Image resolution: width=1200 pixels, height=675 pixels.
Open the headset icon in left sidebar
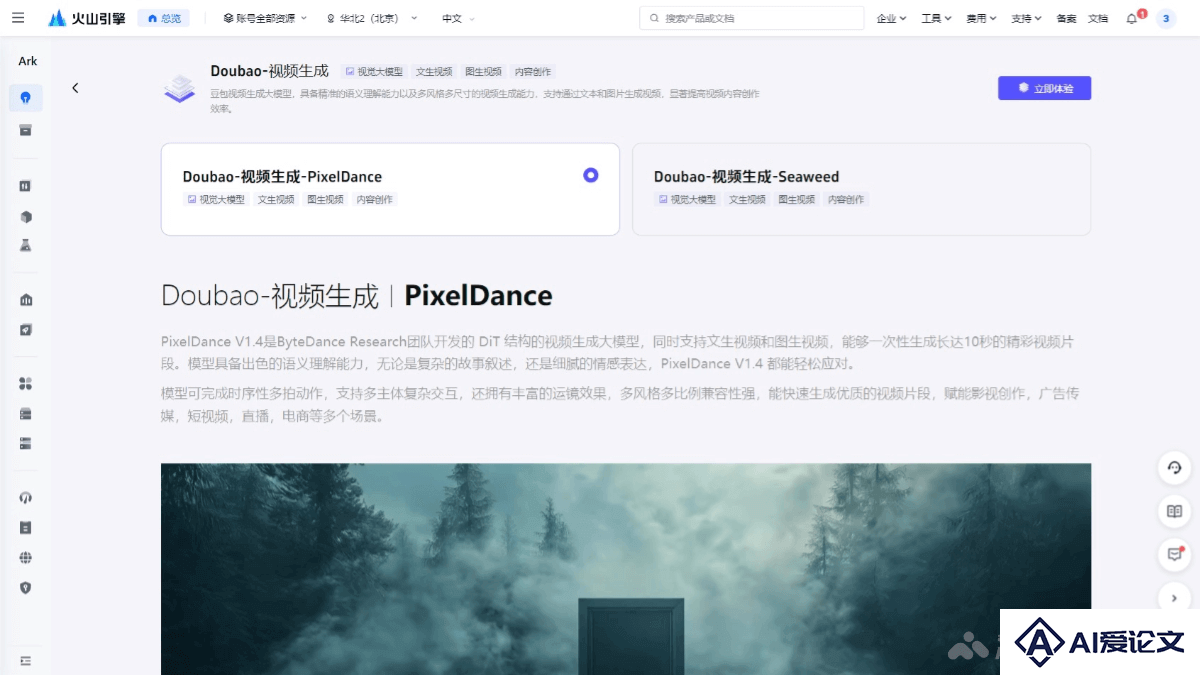(x=26, y=498)
